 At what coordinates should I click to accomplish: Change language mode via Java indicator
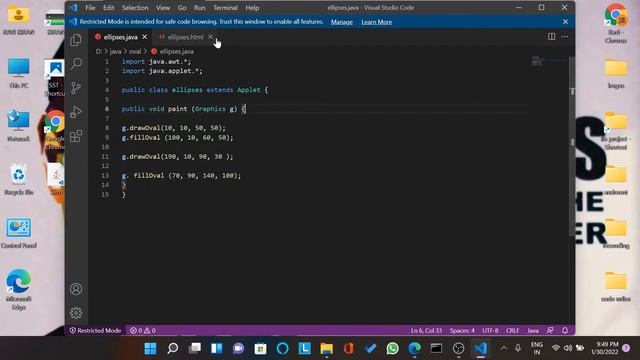pyautogui.click(x=533, y=330)
